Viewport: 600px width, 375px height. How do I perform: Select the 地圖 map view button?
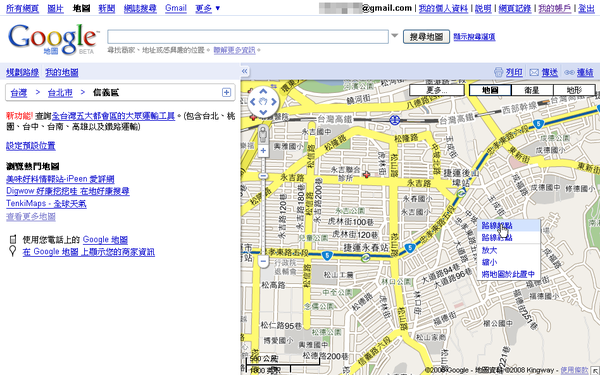point(490,90)
